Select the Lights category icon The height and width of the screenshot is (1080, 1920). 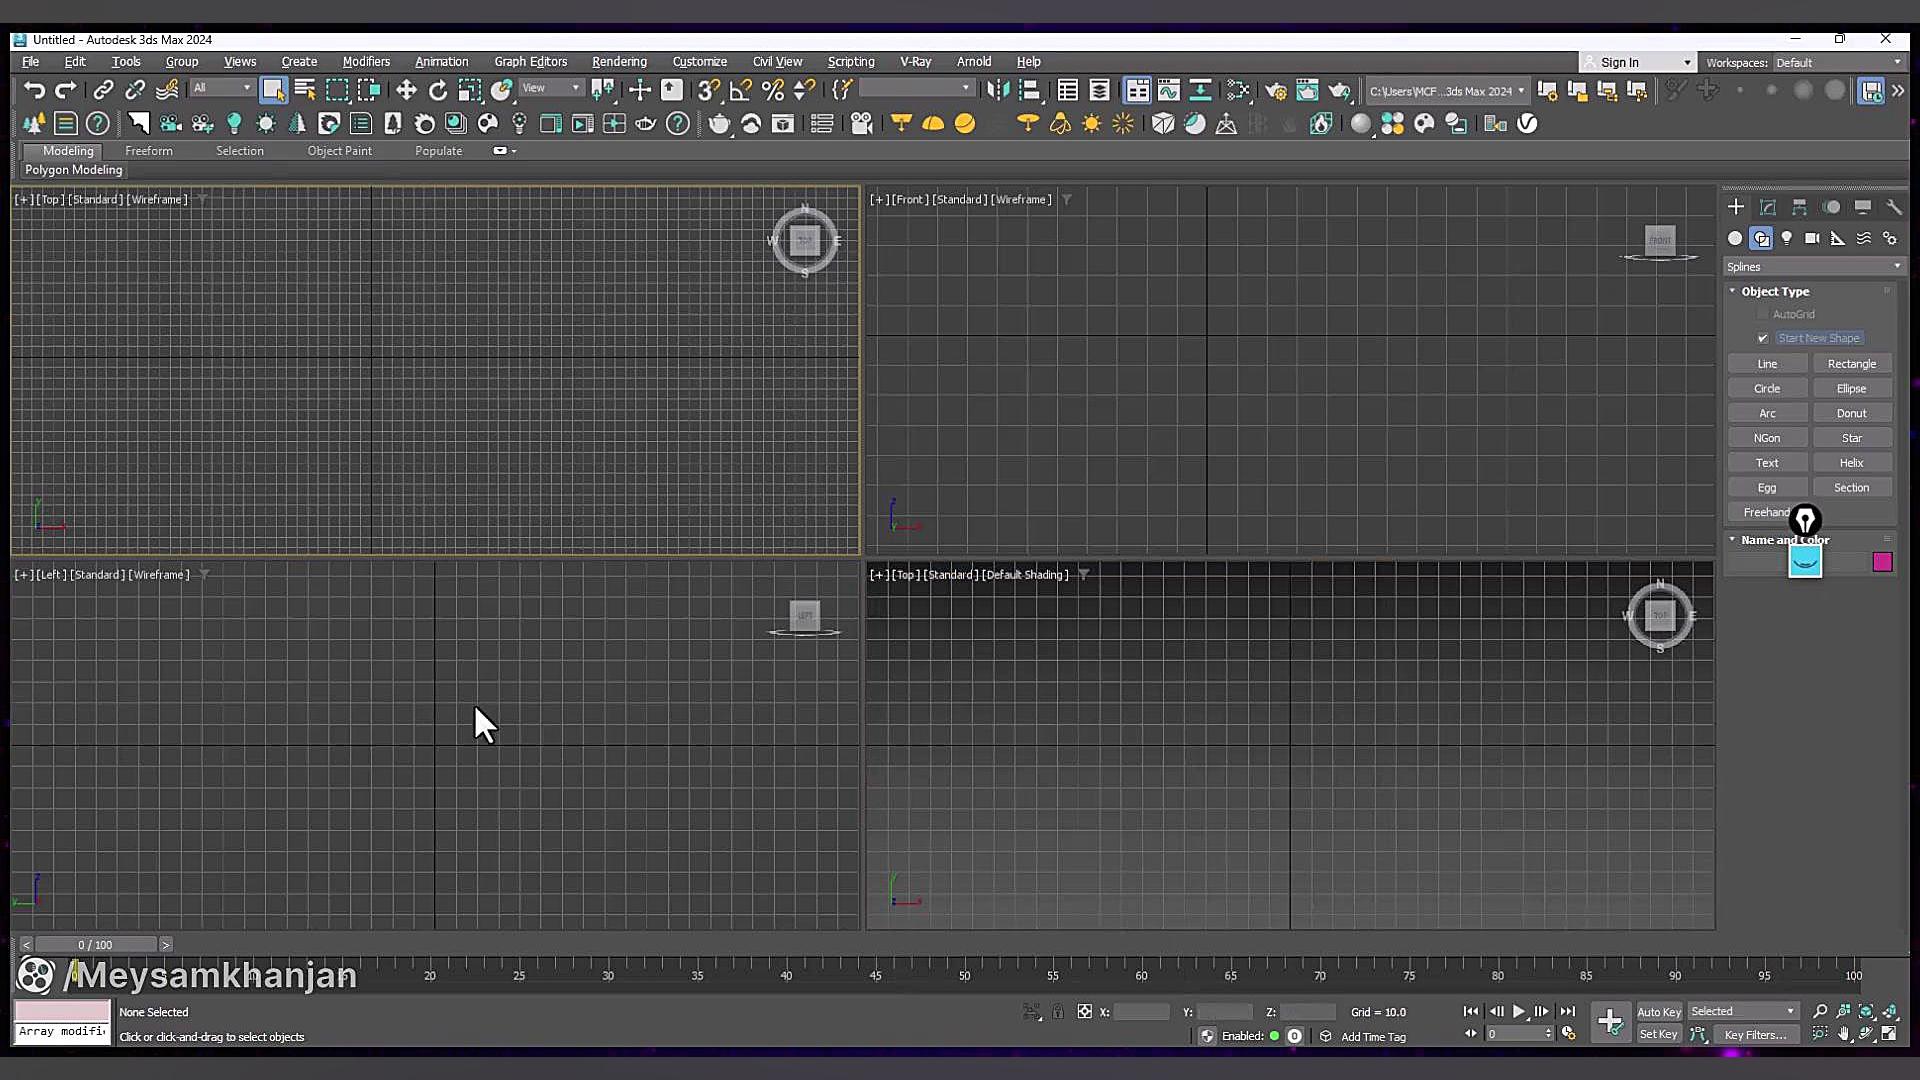(1786, 238)
